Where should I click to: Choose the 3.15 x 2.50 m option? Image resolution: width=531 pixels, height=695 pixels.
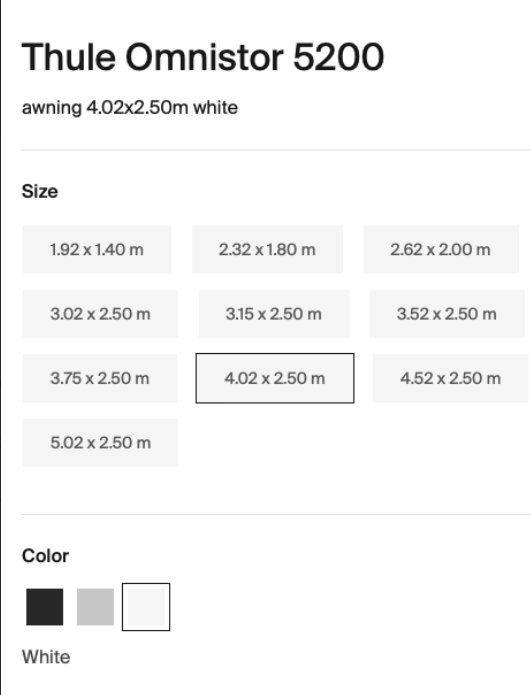(x=274, y=314)
